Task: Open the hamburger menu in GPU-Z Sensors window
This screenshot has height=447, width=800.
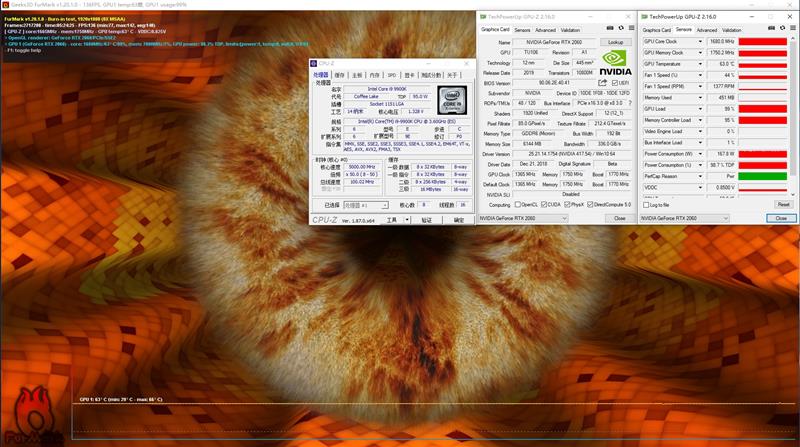Action: click(792, 28)
